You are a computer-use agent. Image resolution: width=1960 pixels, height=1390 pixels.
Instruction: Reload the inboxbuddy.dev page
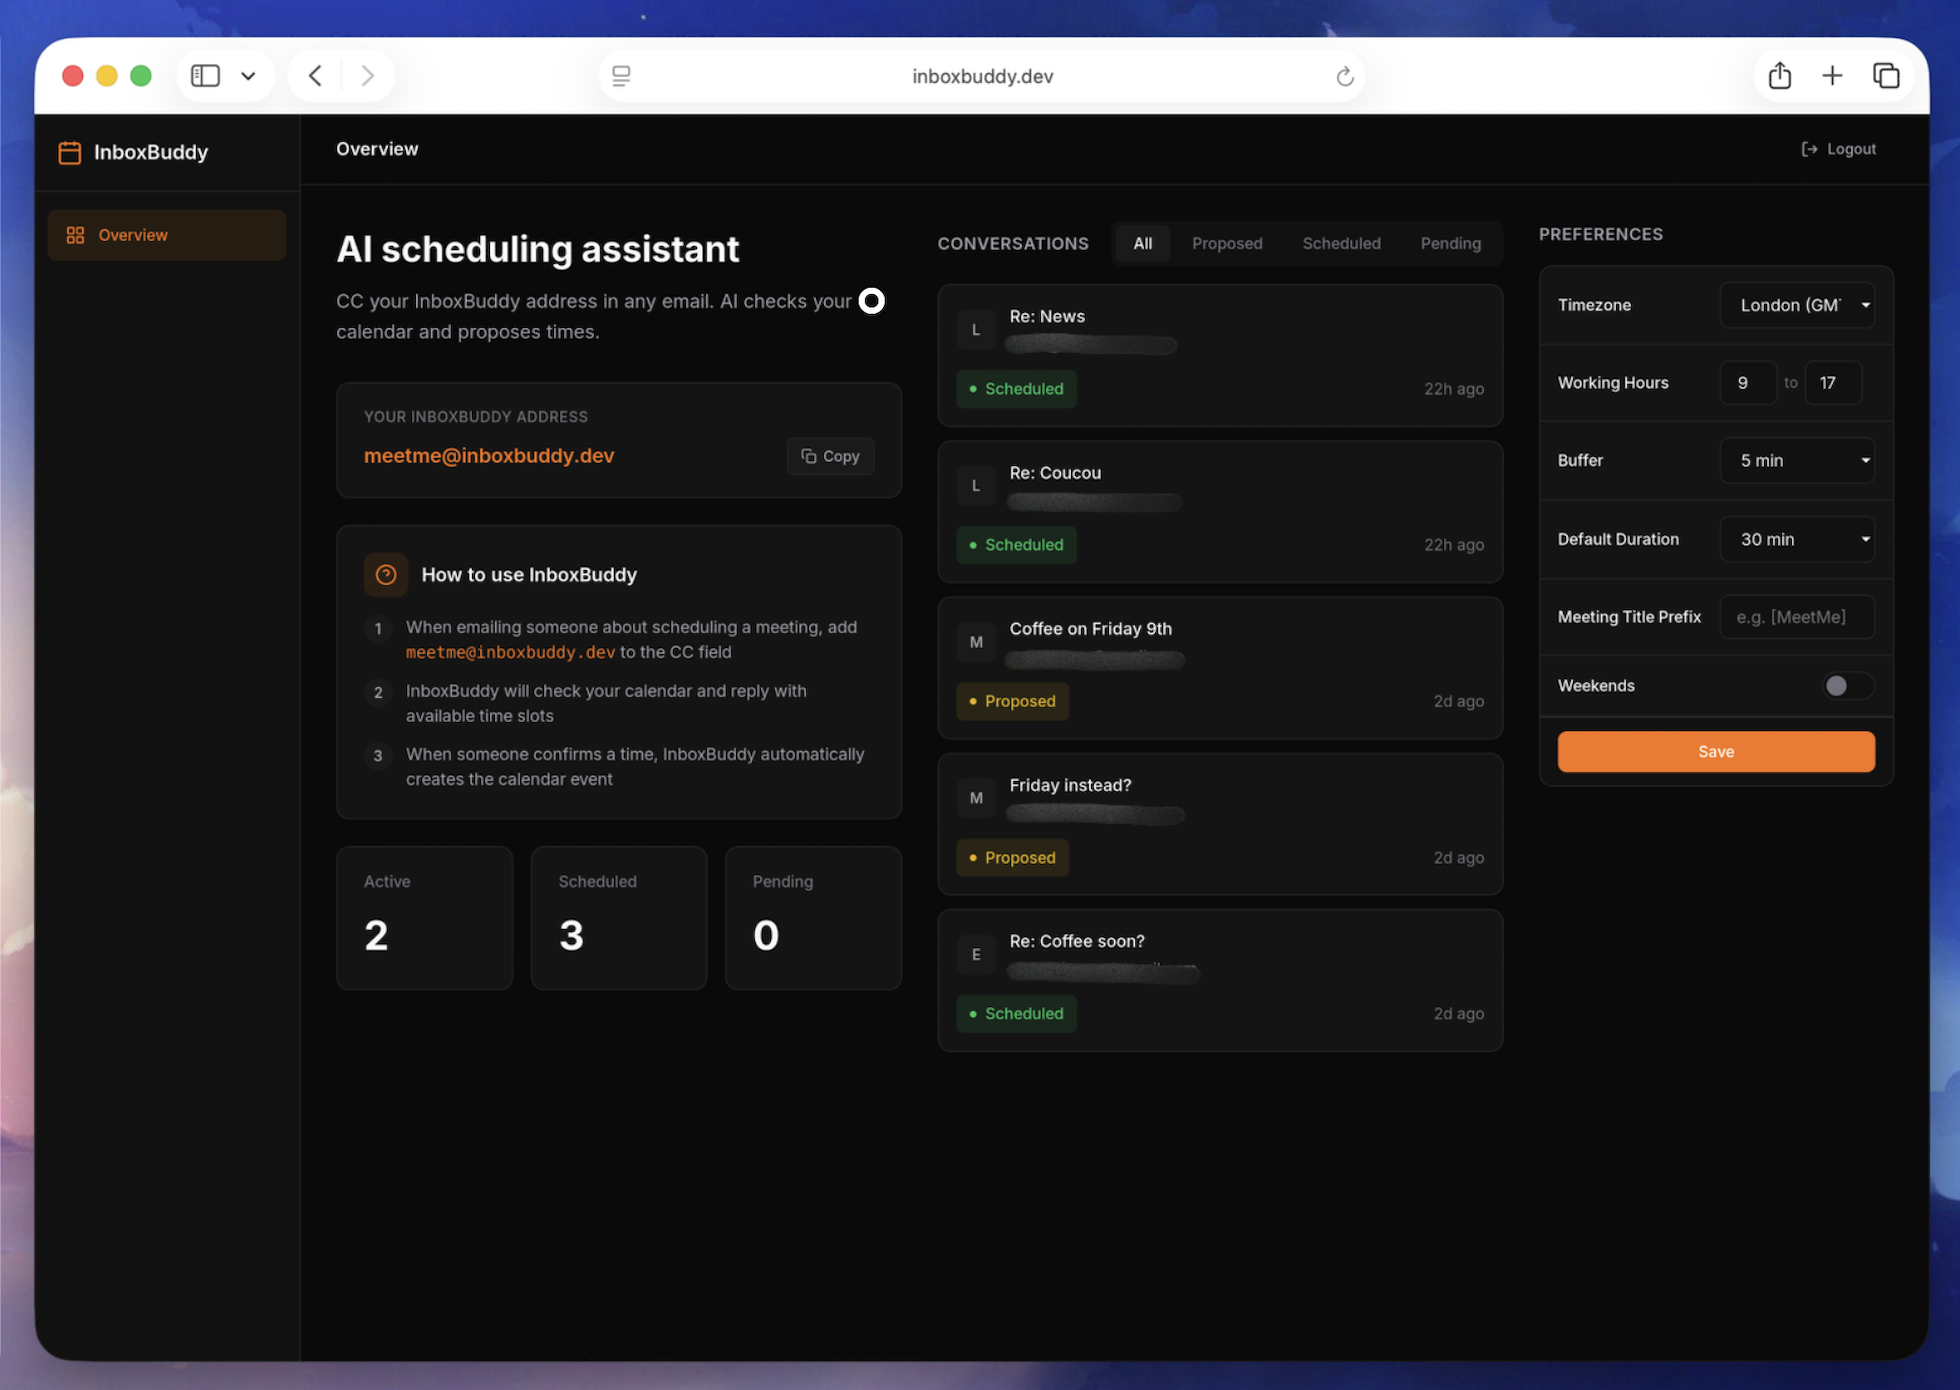(1345, 77)
